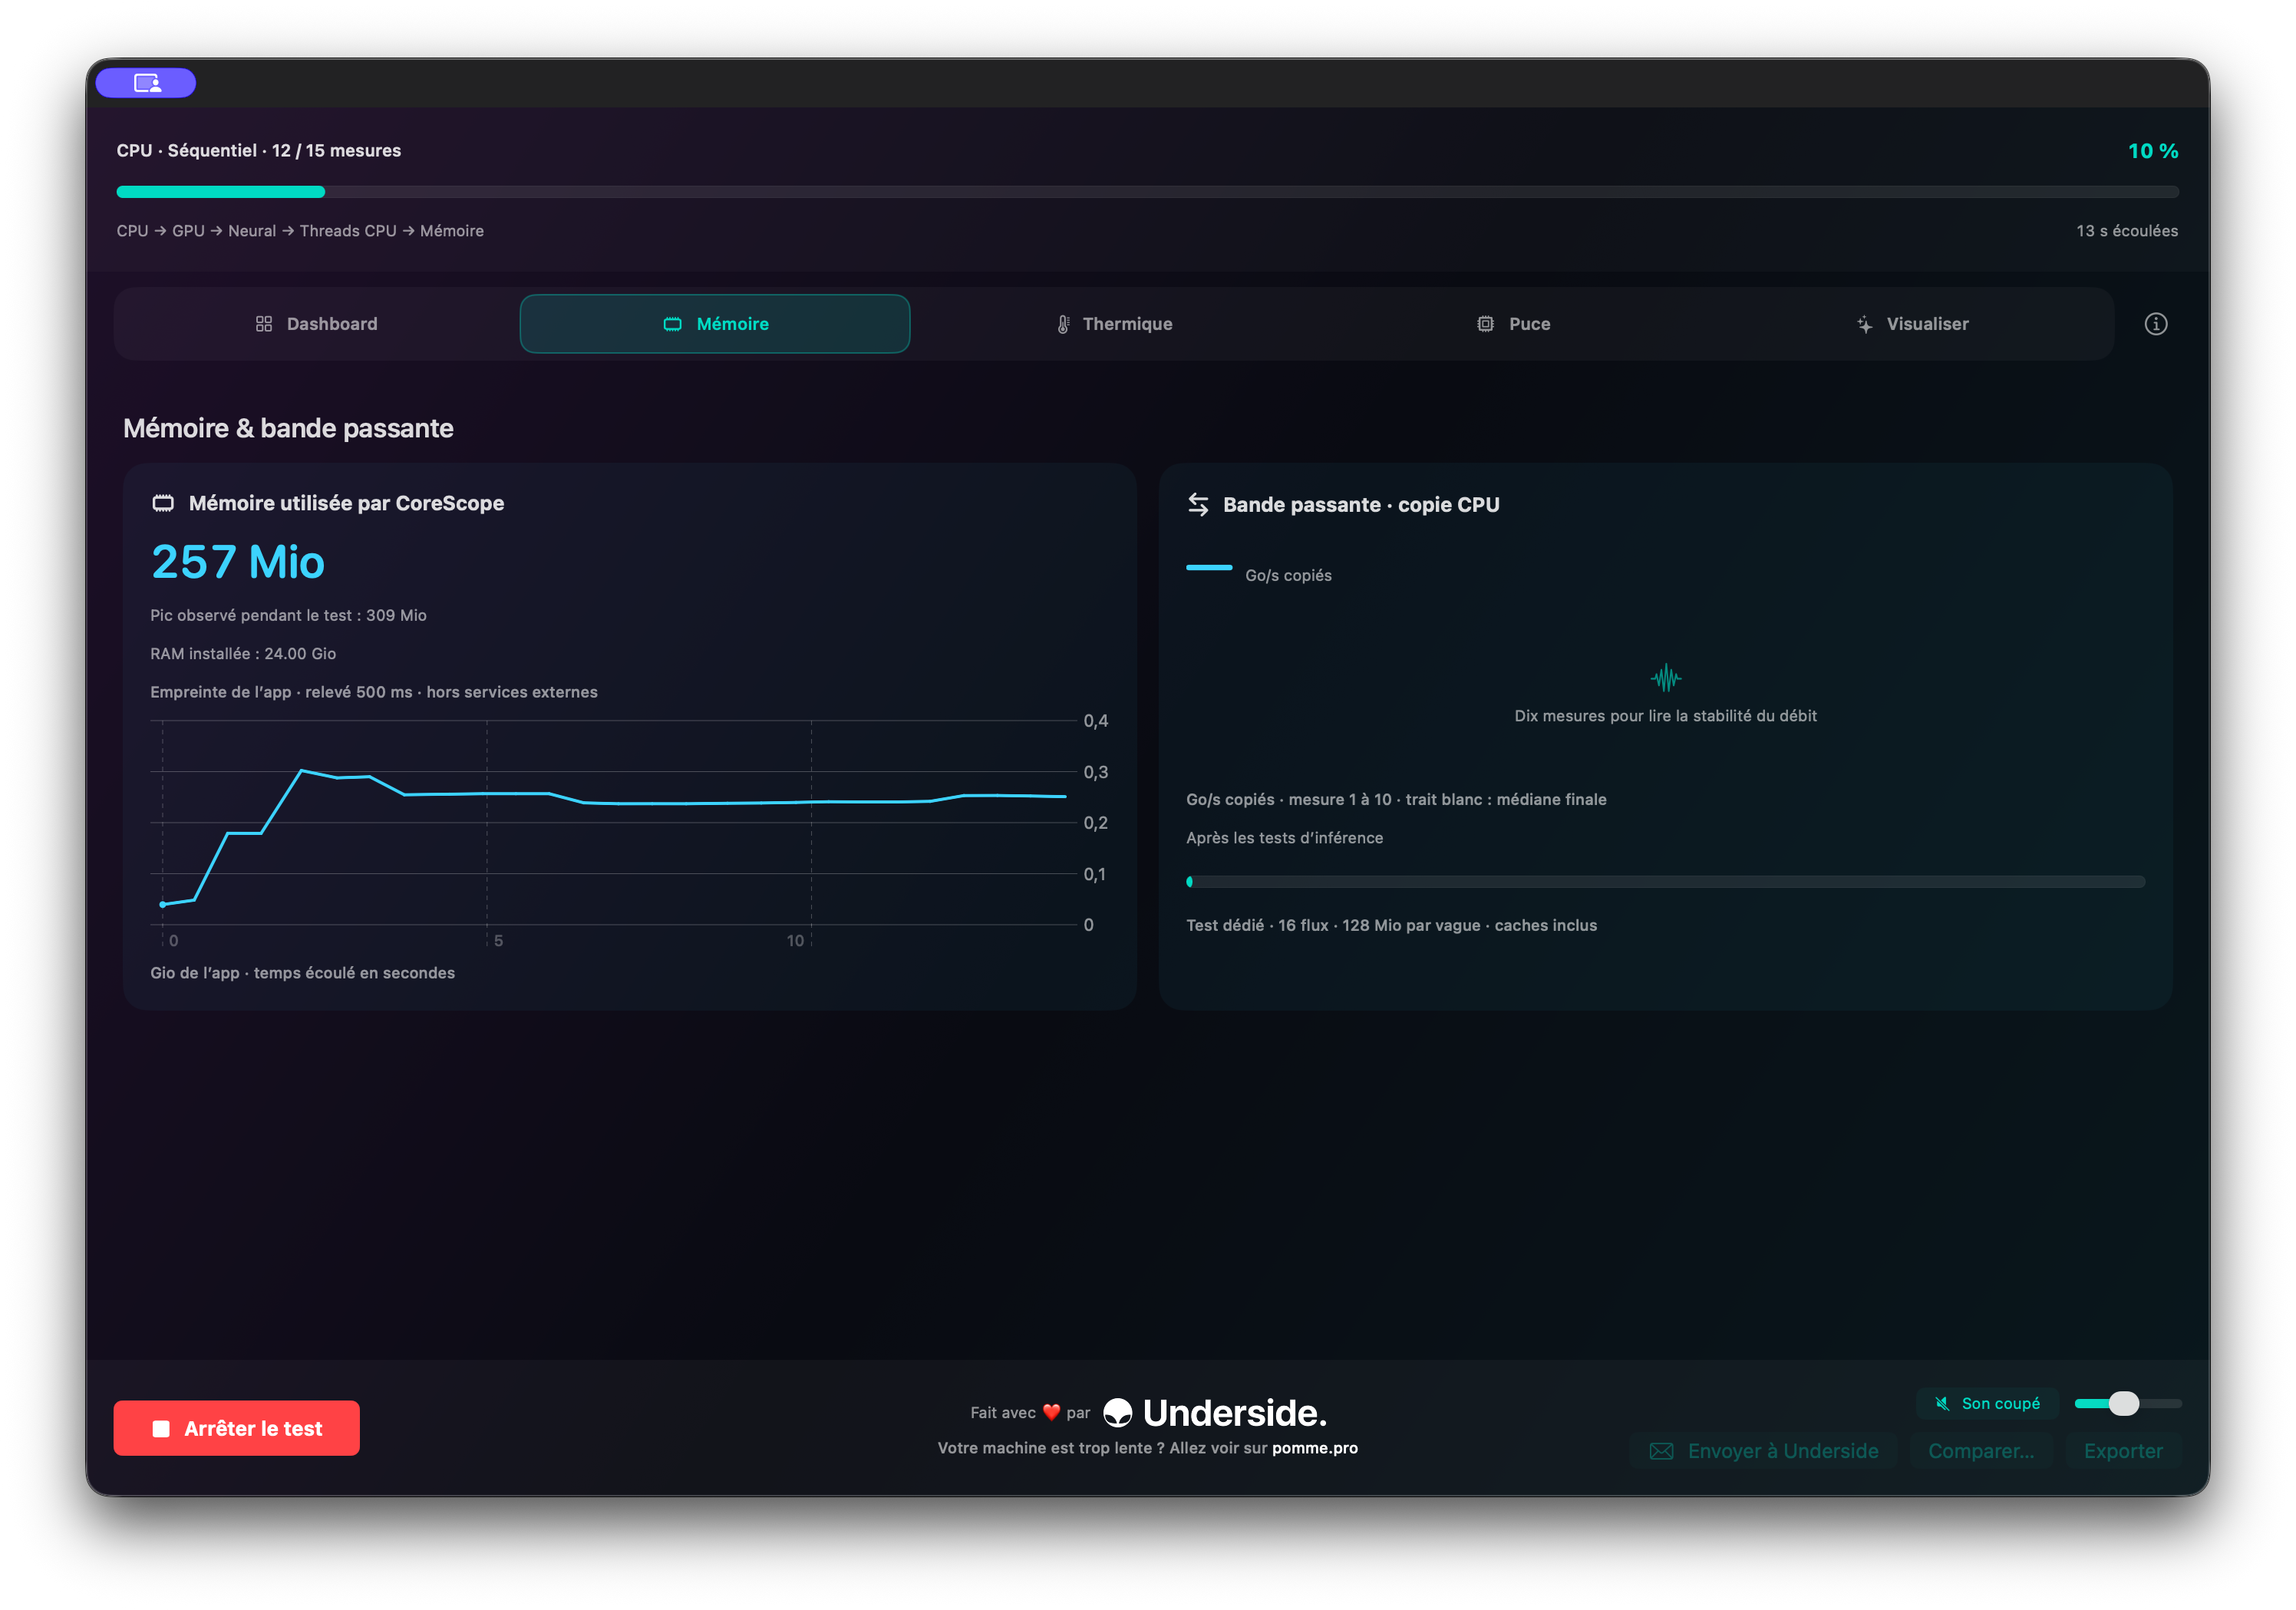Click the envelope icon in Envoyer à Underside
This screenshot has width=2296, height=1610.
[1661, 1451]
